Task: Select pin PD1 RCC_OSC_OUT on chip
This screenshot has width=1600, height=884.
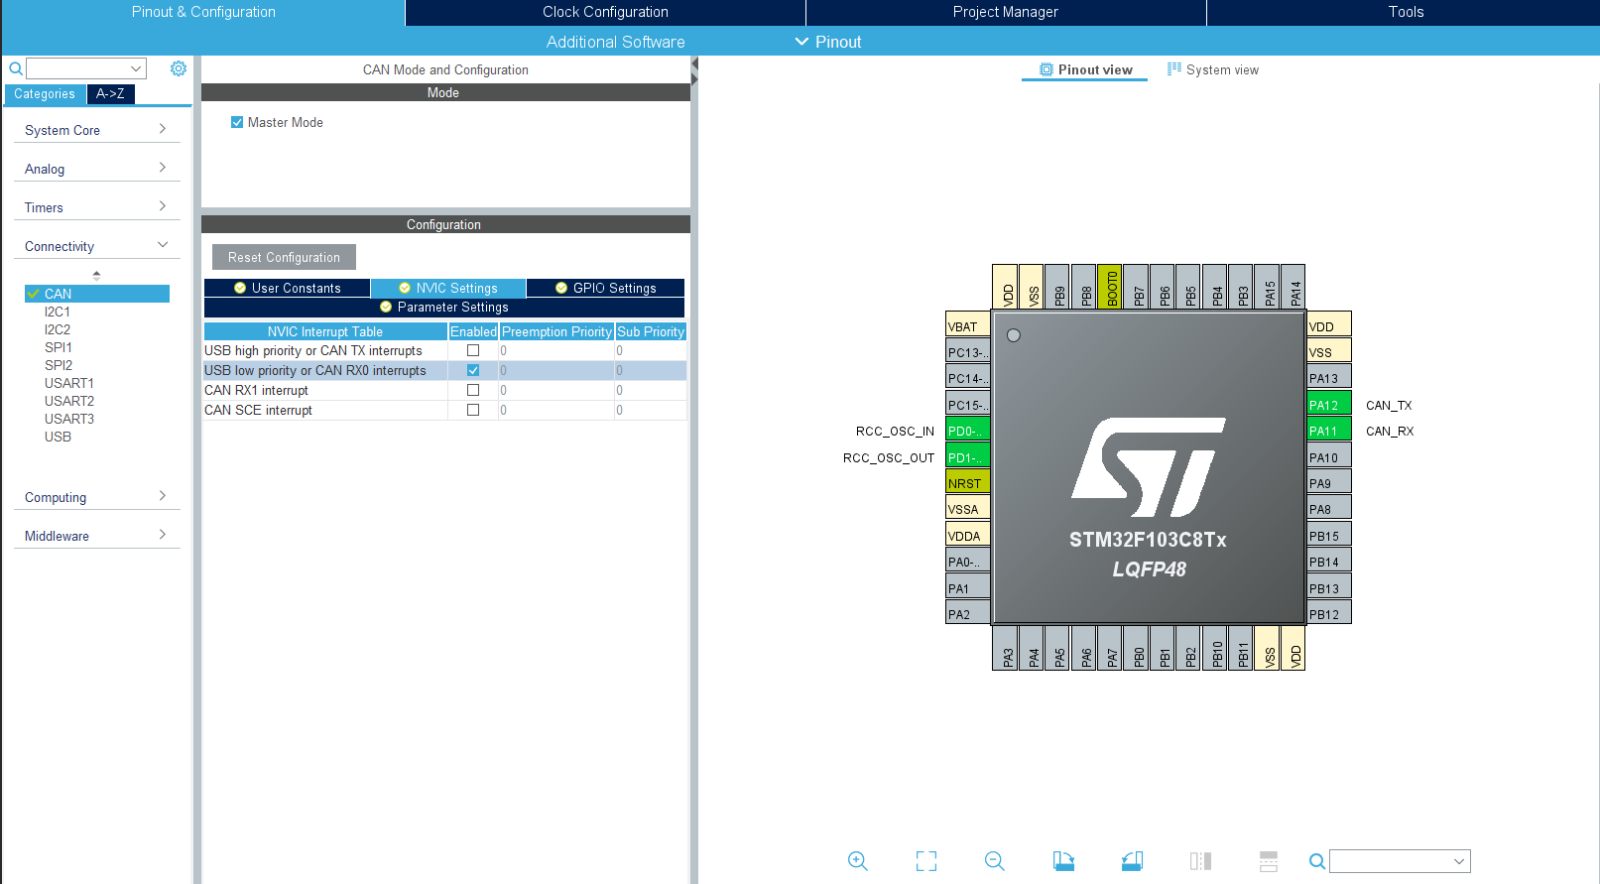Action: 967,457
